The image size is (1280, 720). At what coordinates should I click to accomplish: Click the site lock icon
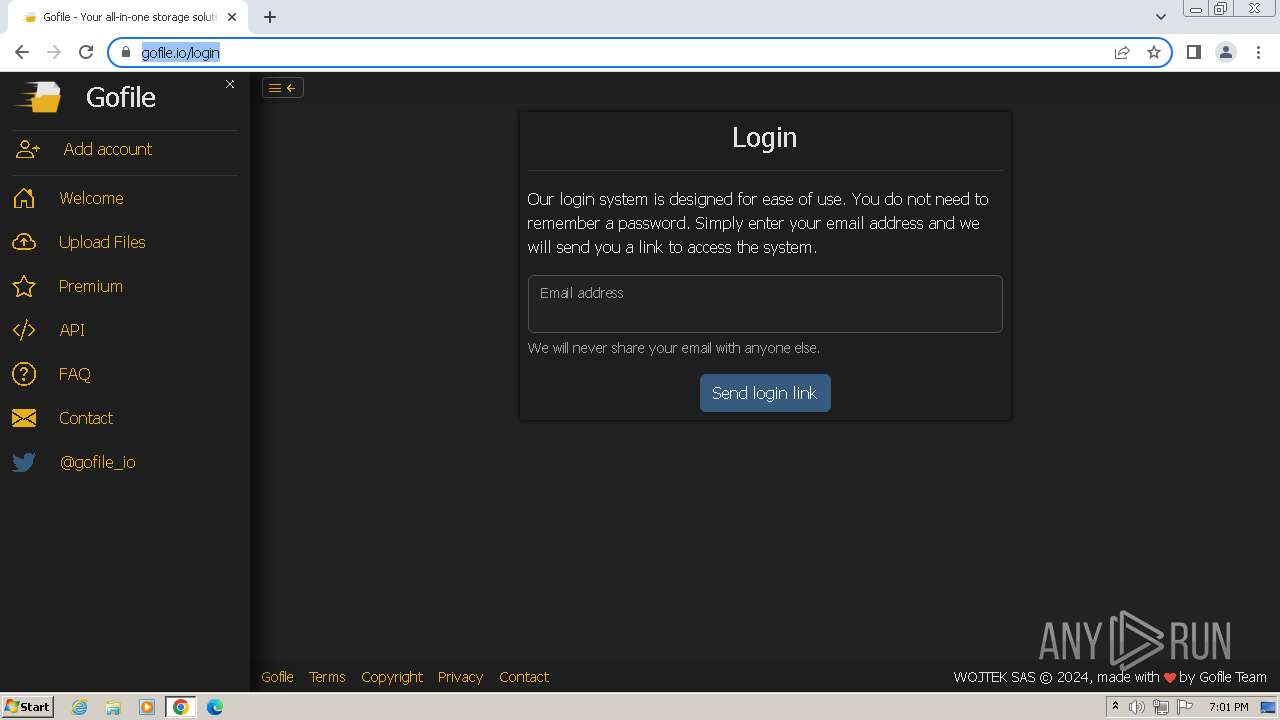(x=126, y=52)
